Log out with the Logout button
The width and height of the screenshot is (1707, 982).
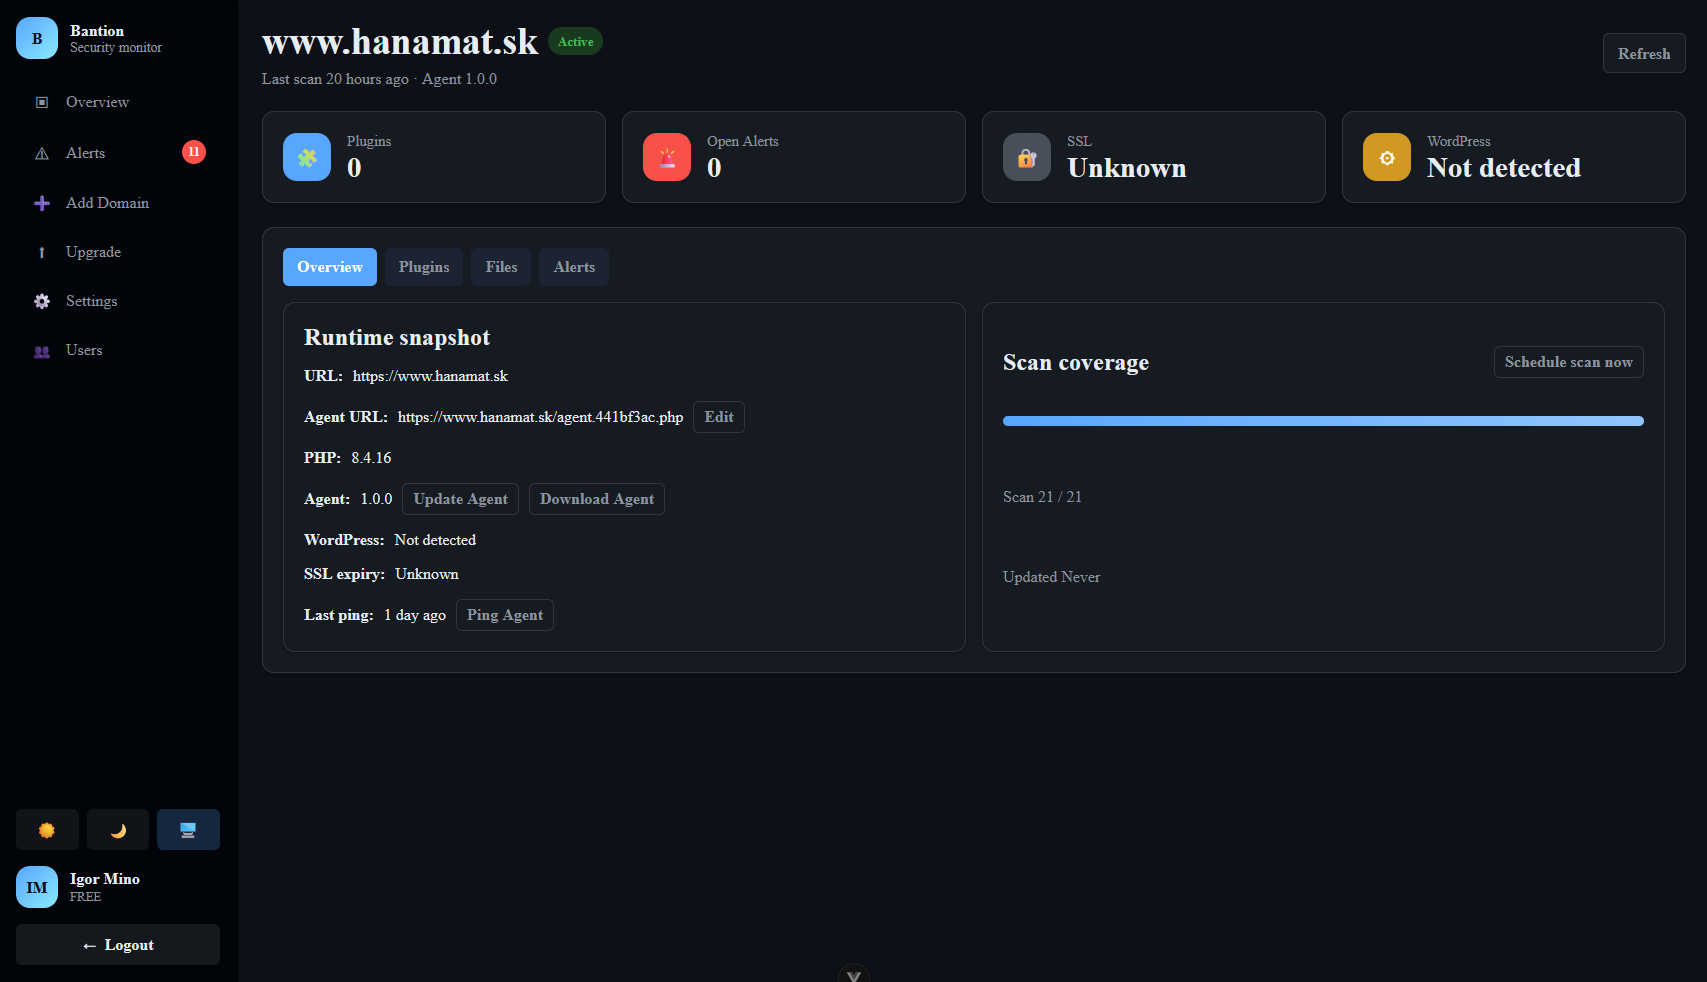coord(118,945)
